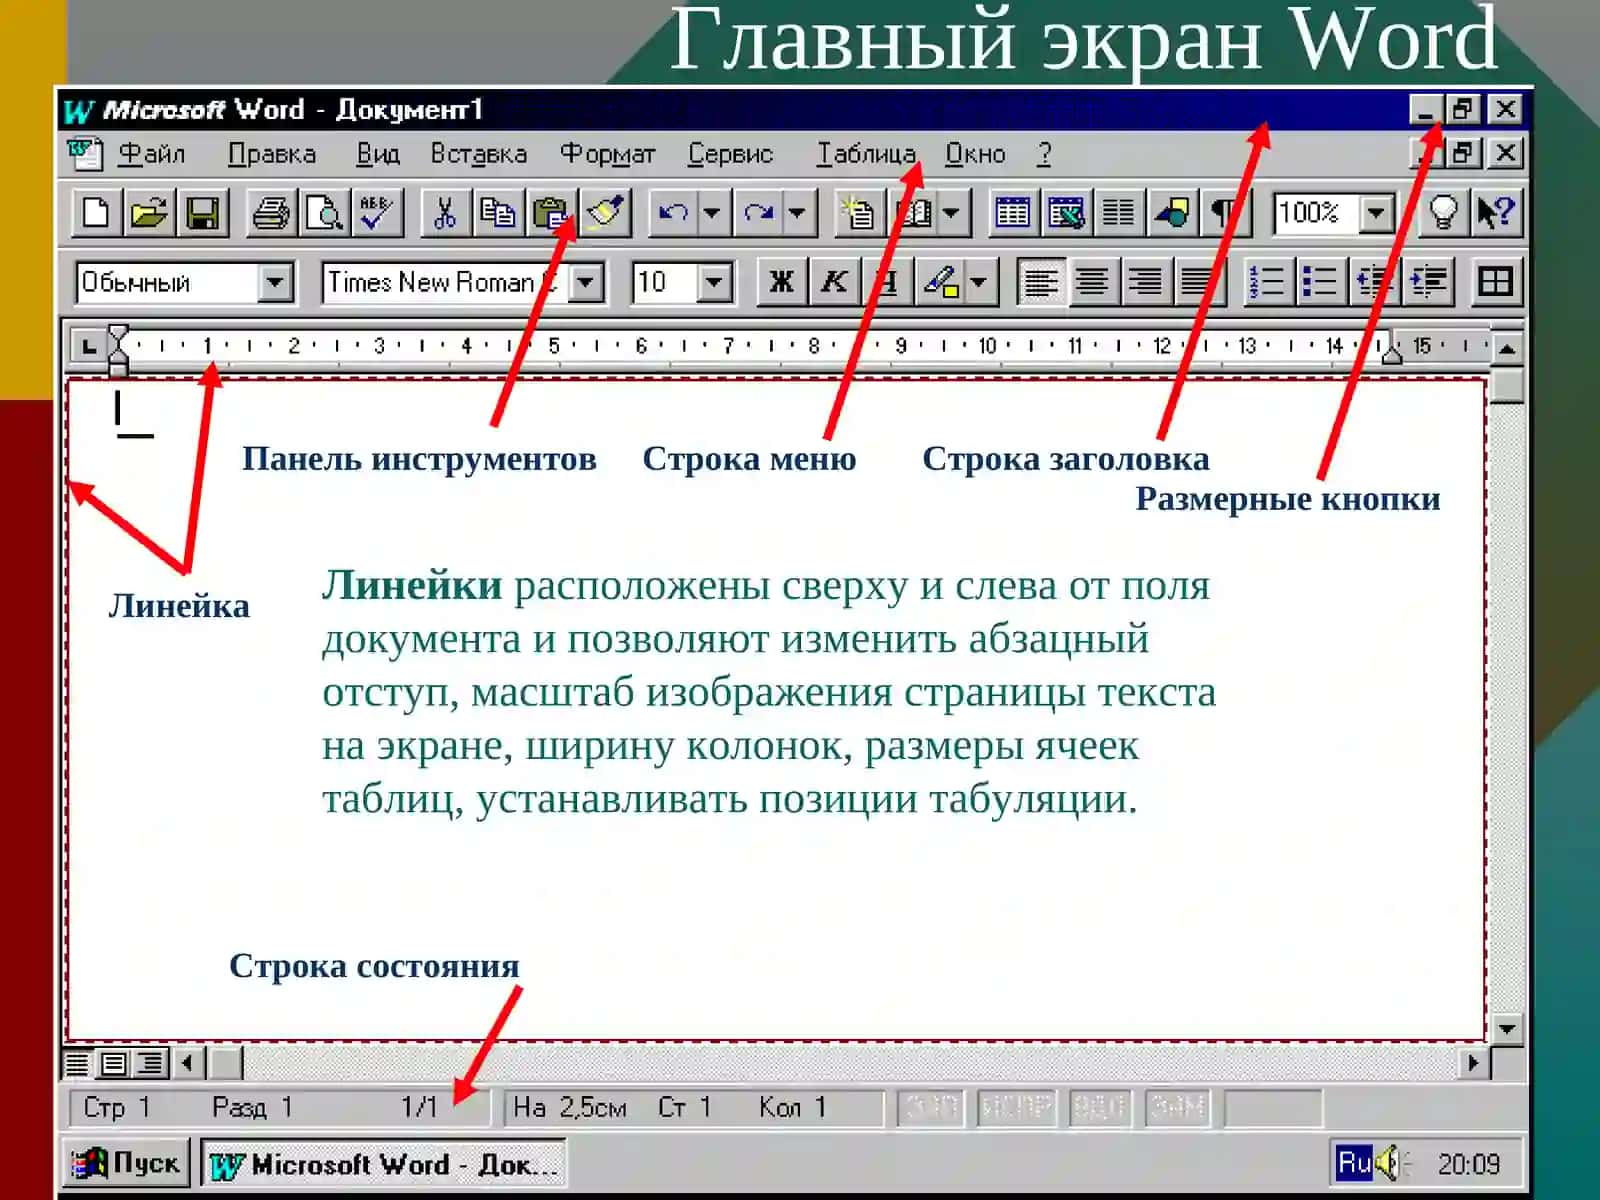Screen dimensions: 1600x1200
Task: Open the Файл menu
Action: pyautogui.click(x=151, y=154)
